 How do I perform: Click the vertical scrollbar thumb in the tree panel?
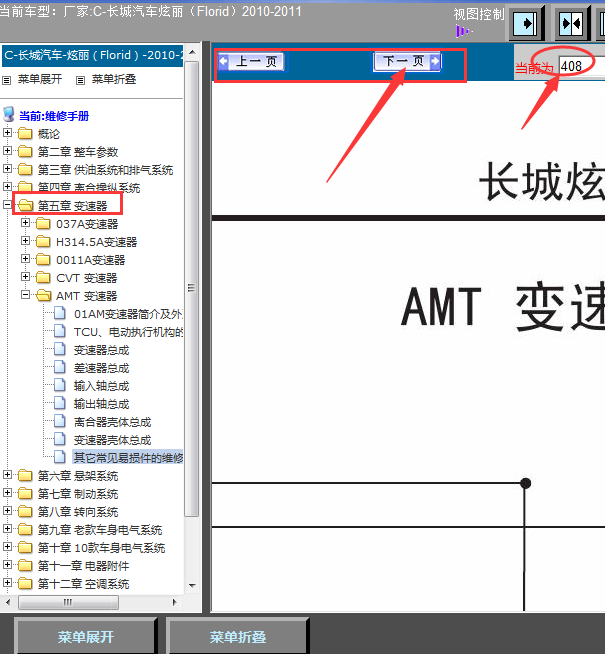[x=192, y=289]
